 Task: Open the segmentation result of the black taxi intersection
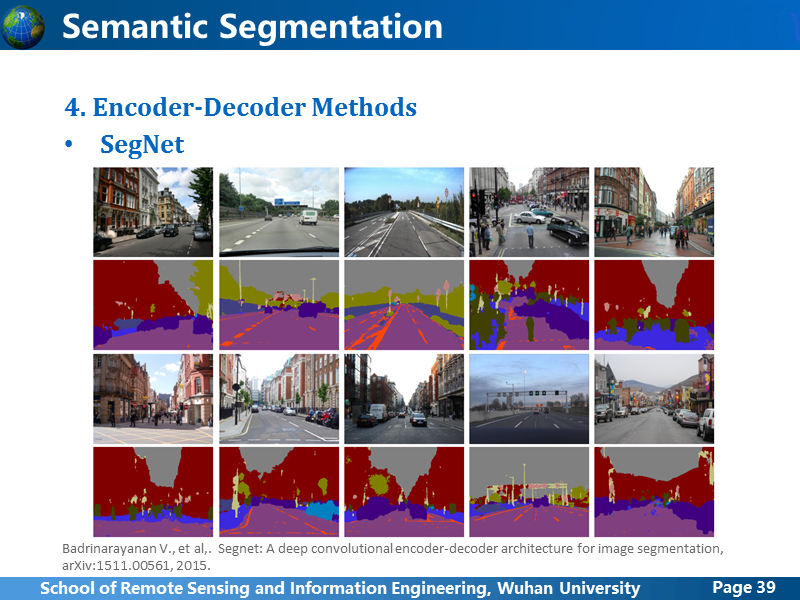point(529,305)
